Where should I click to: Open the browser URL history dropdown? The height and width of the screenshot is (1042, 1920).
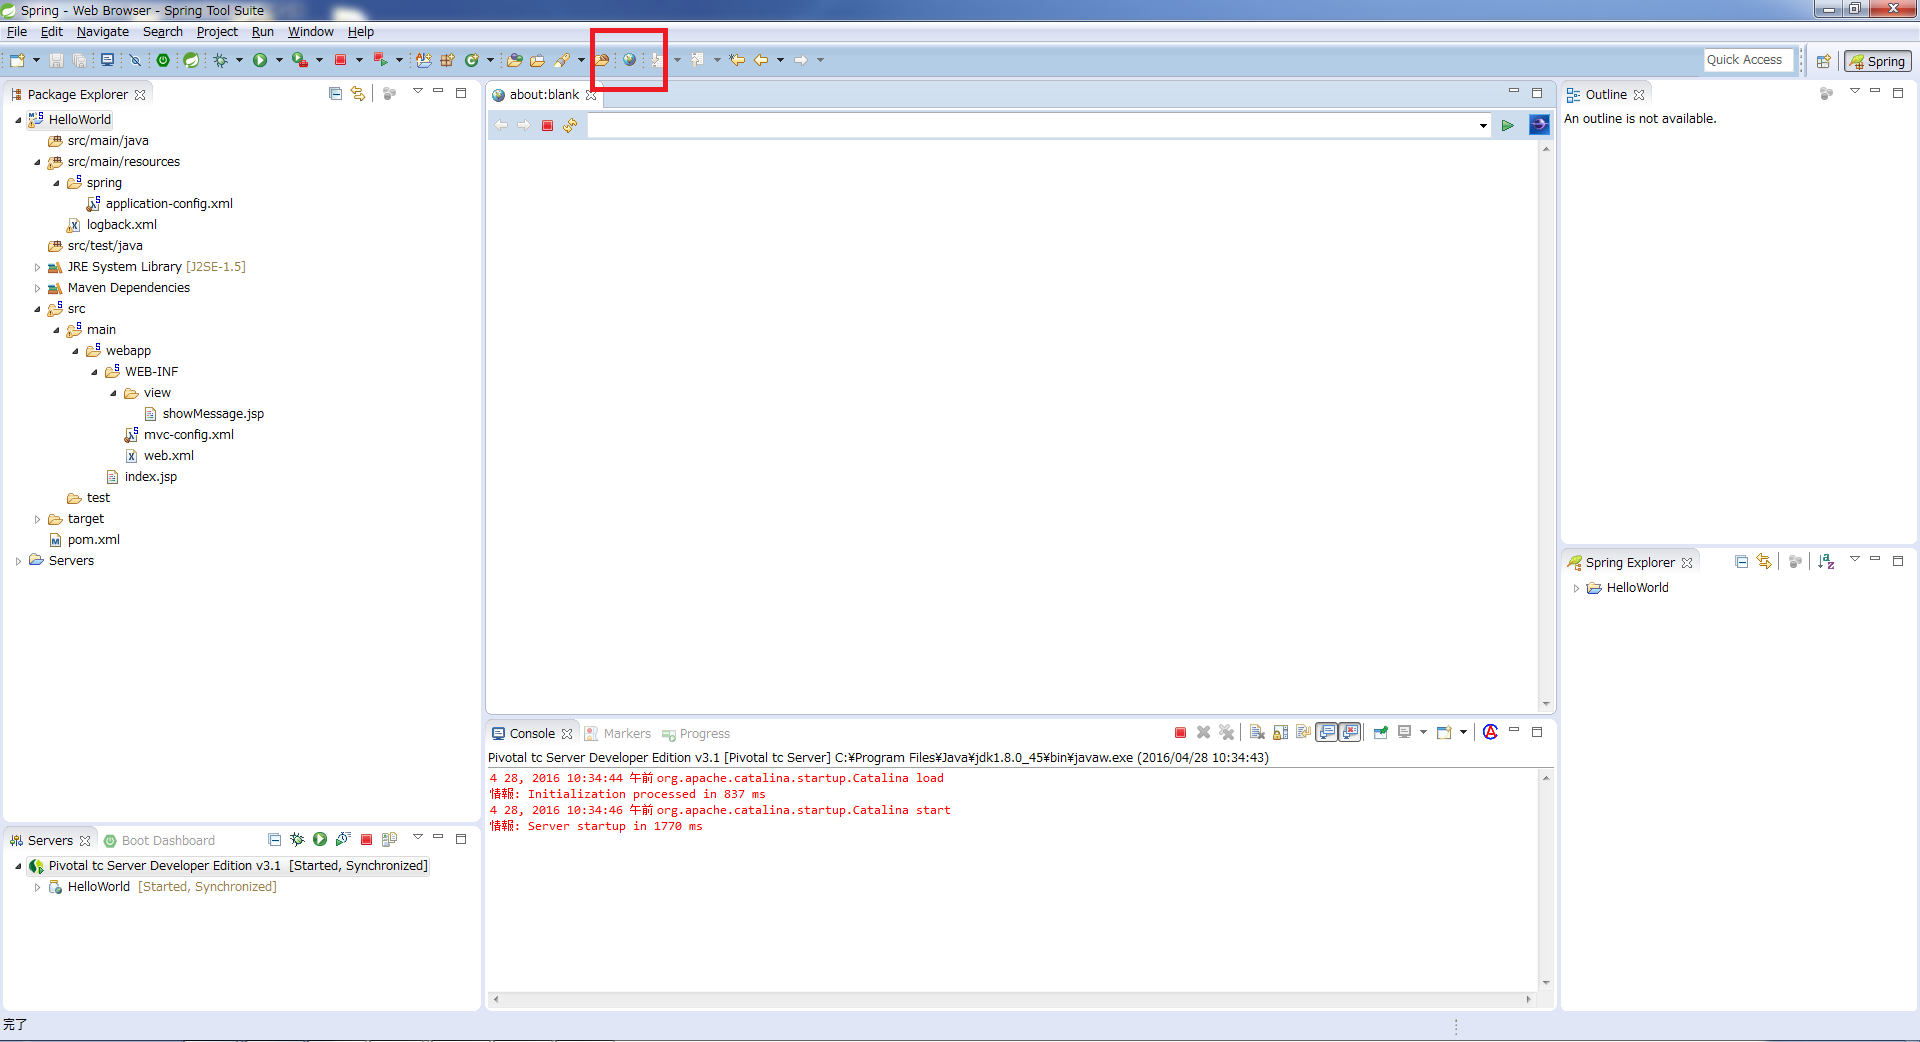pyautogui.click(x=1482, y=126)
